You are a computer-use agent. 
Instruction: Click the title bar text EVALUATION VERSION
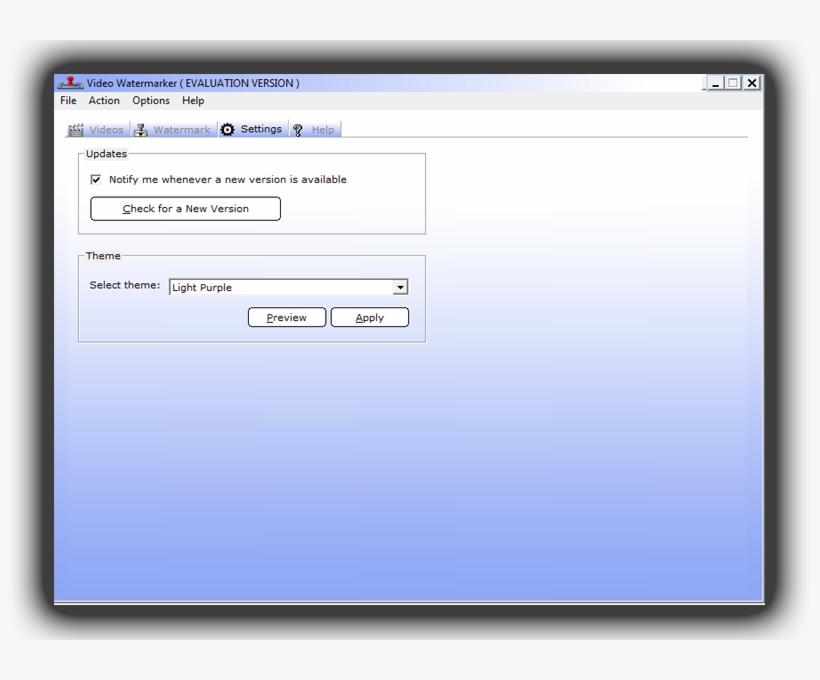coord(240,84)
